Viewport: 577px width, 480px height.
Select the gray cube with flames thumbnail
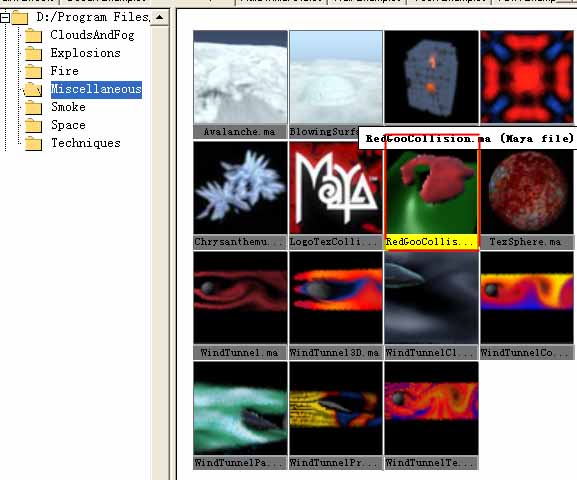point(431,77)
